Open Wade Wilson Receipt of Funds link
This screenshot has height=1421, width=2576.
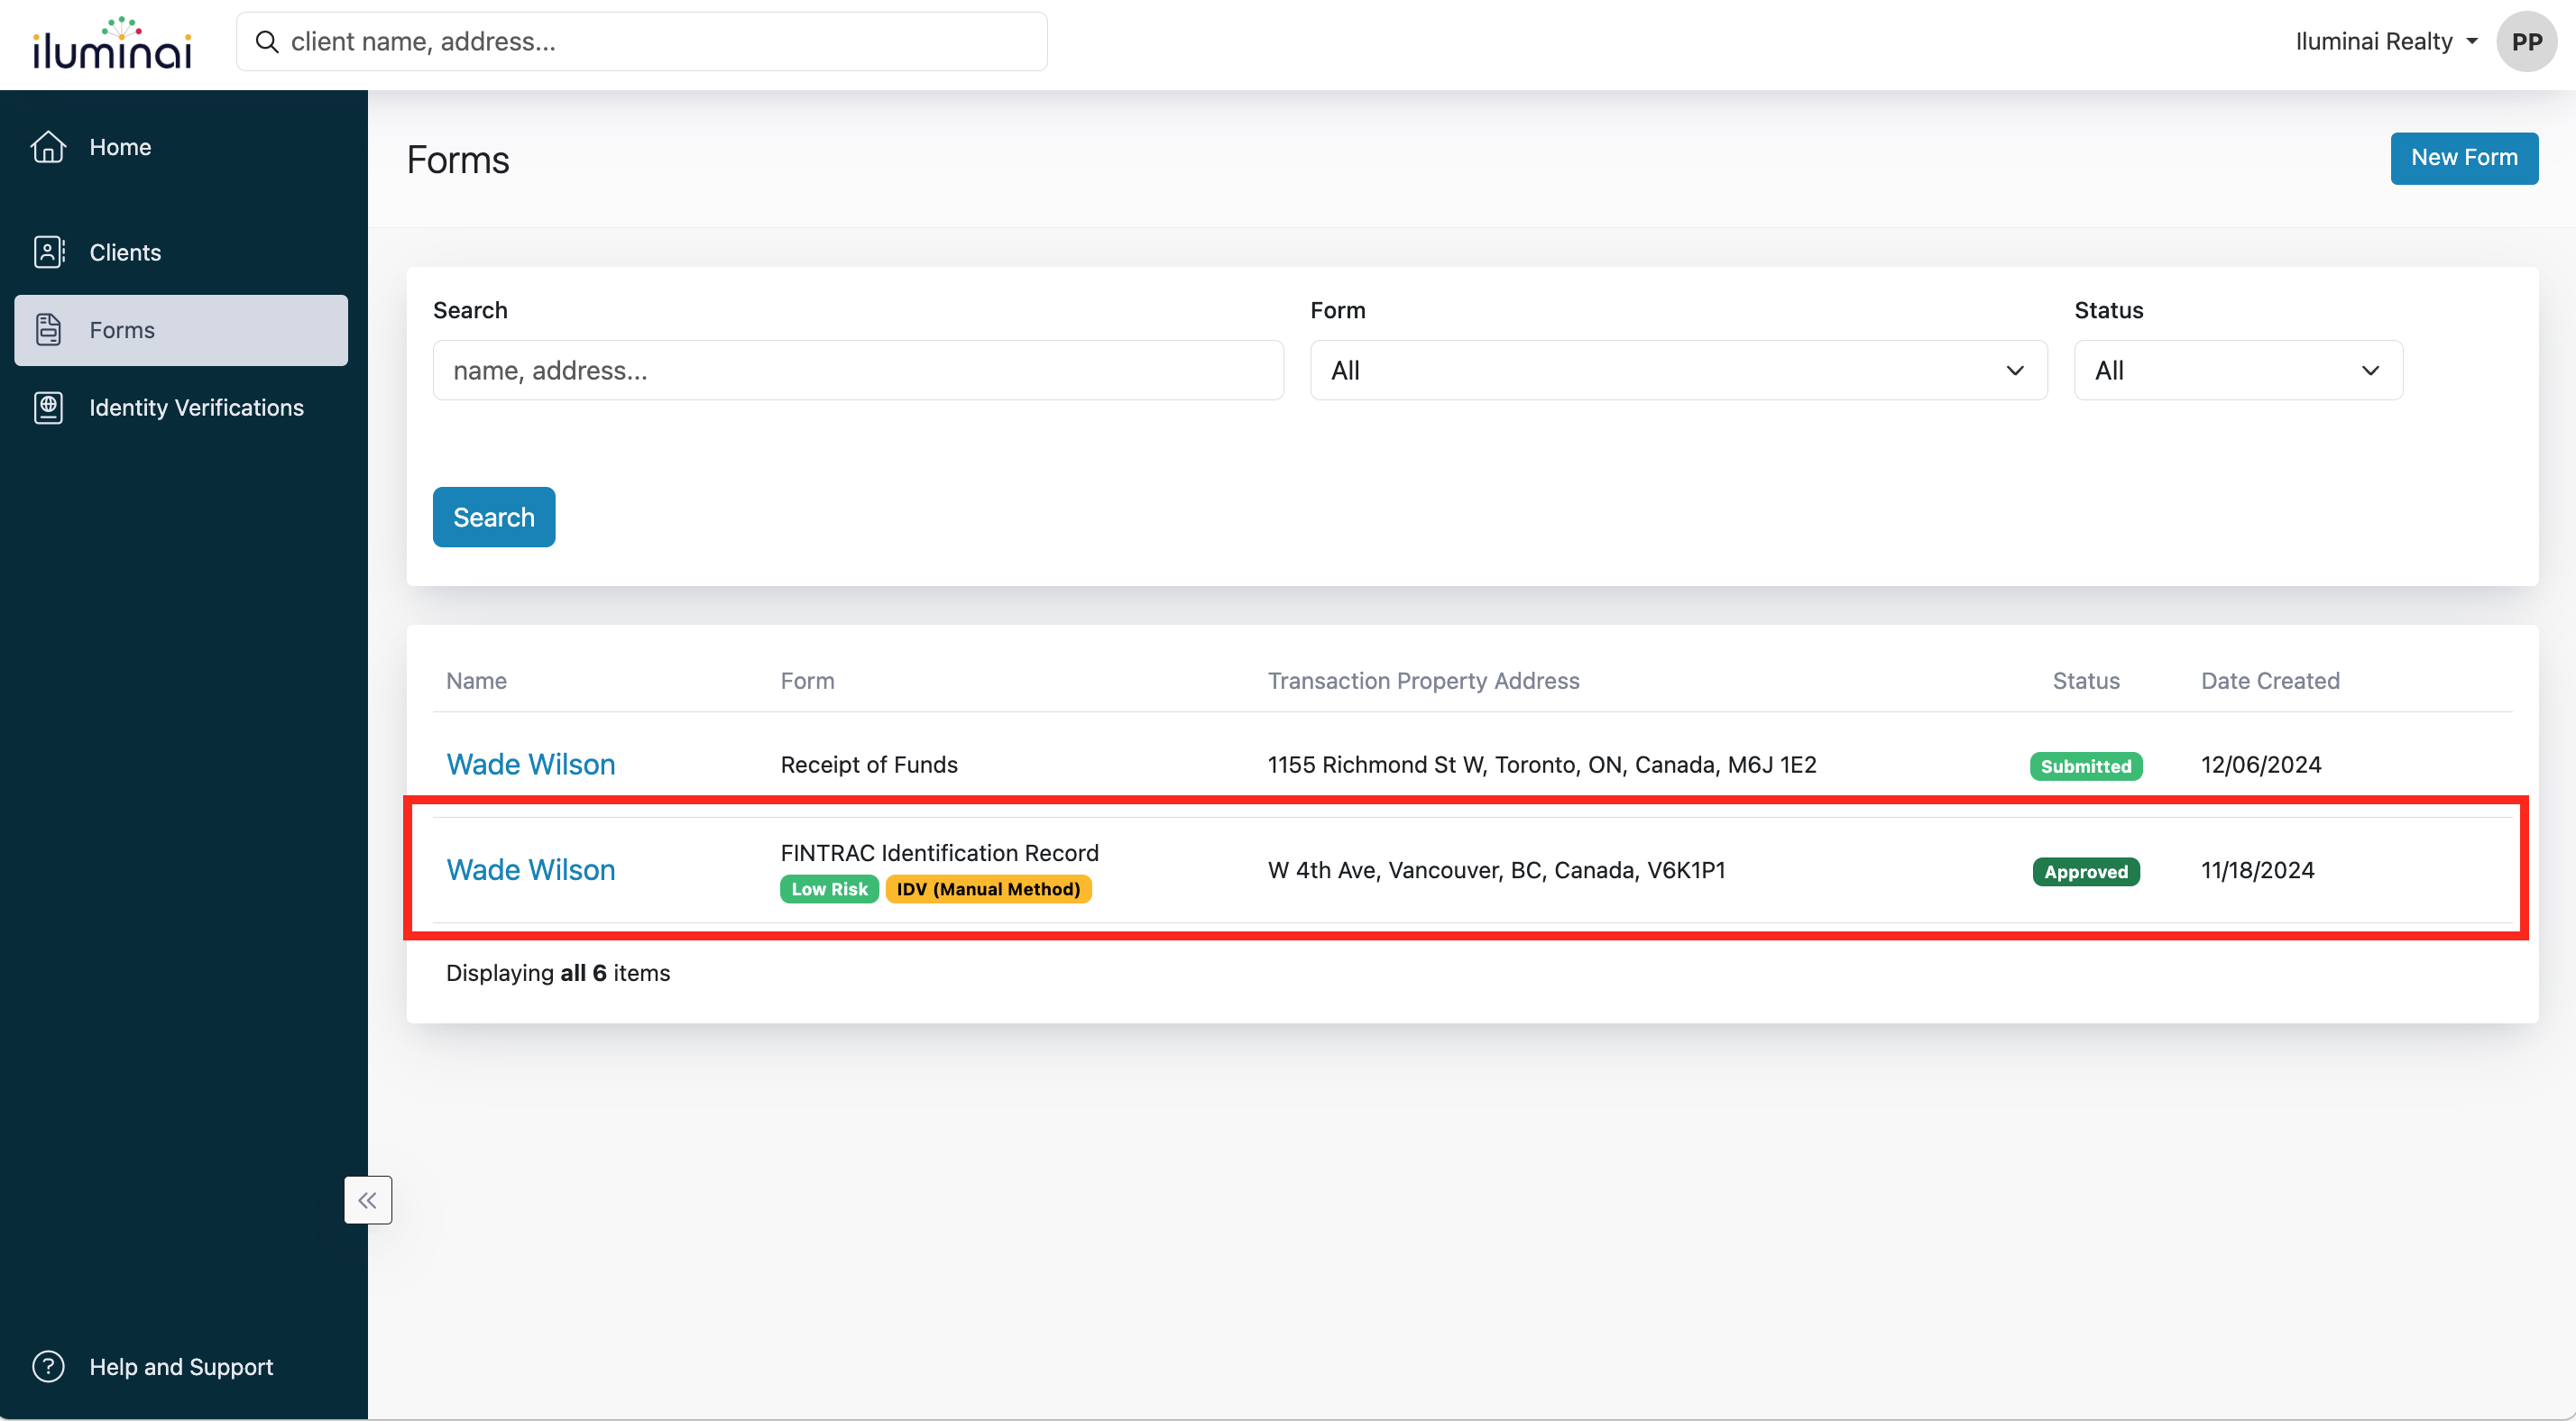tap(530, 765)
